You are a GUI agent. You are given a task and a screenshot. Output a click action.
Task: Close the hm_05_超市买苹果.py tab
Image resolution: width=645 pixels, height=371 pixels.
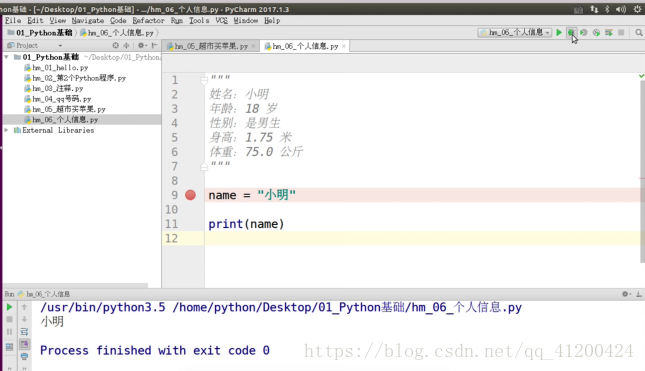point(253,46)
